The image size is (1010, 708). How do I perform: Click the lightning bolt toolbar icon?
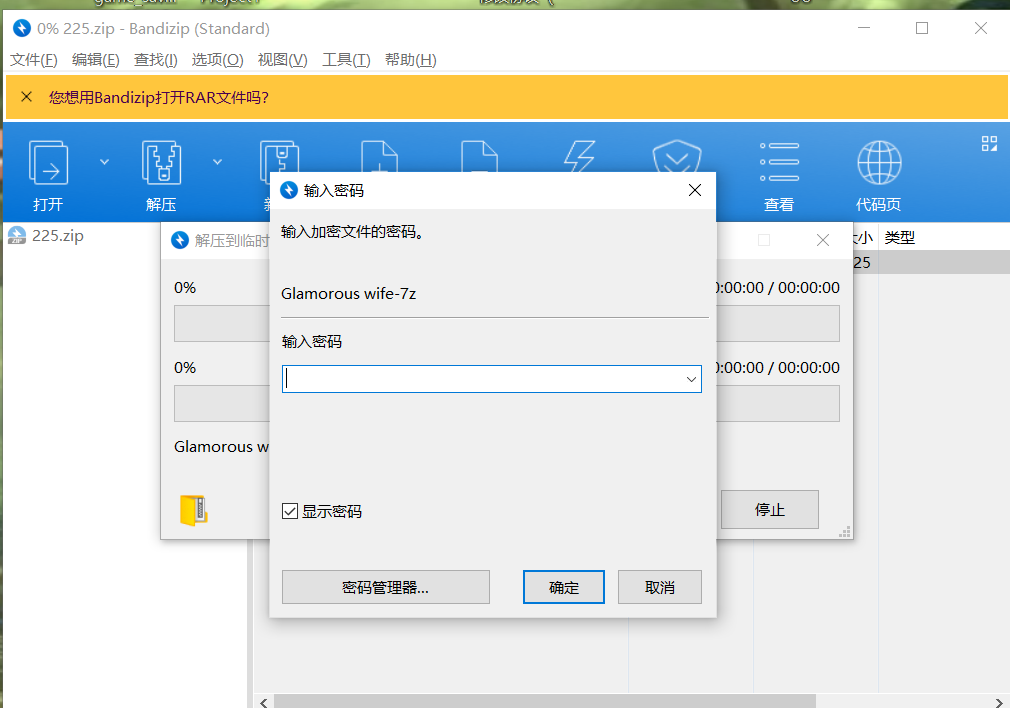pos(579,156)
